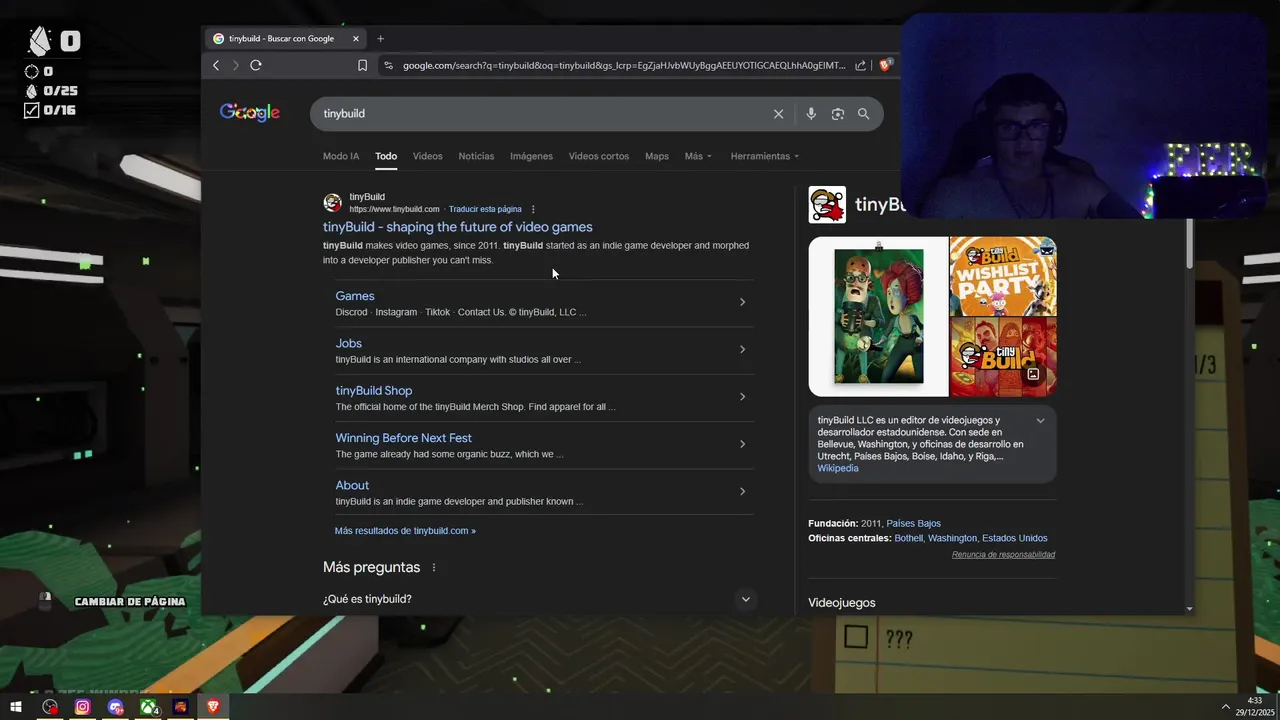The height and width of the screenshot is (720, 1280).
Task: Click the tinyBuild favicon in first result
Action: [x=332, y=203]
